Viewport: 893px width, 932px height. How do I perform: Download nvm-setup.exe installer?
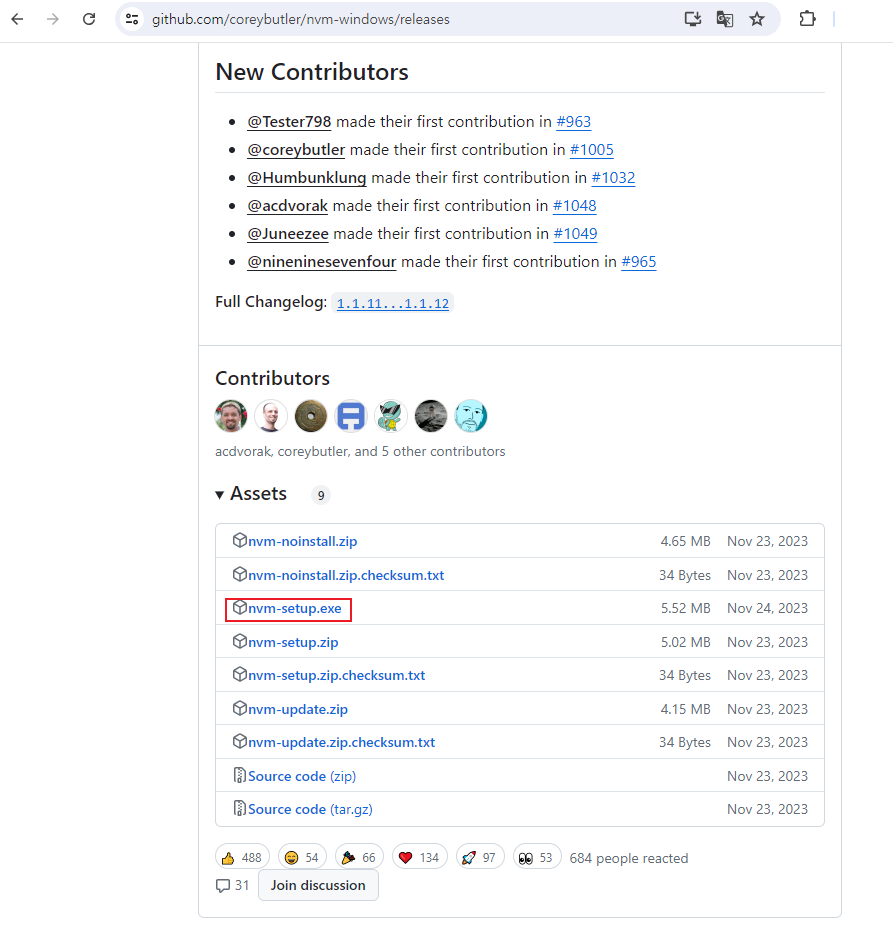tap(294, 609)
